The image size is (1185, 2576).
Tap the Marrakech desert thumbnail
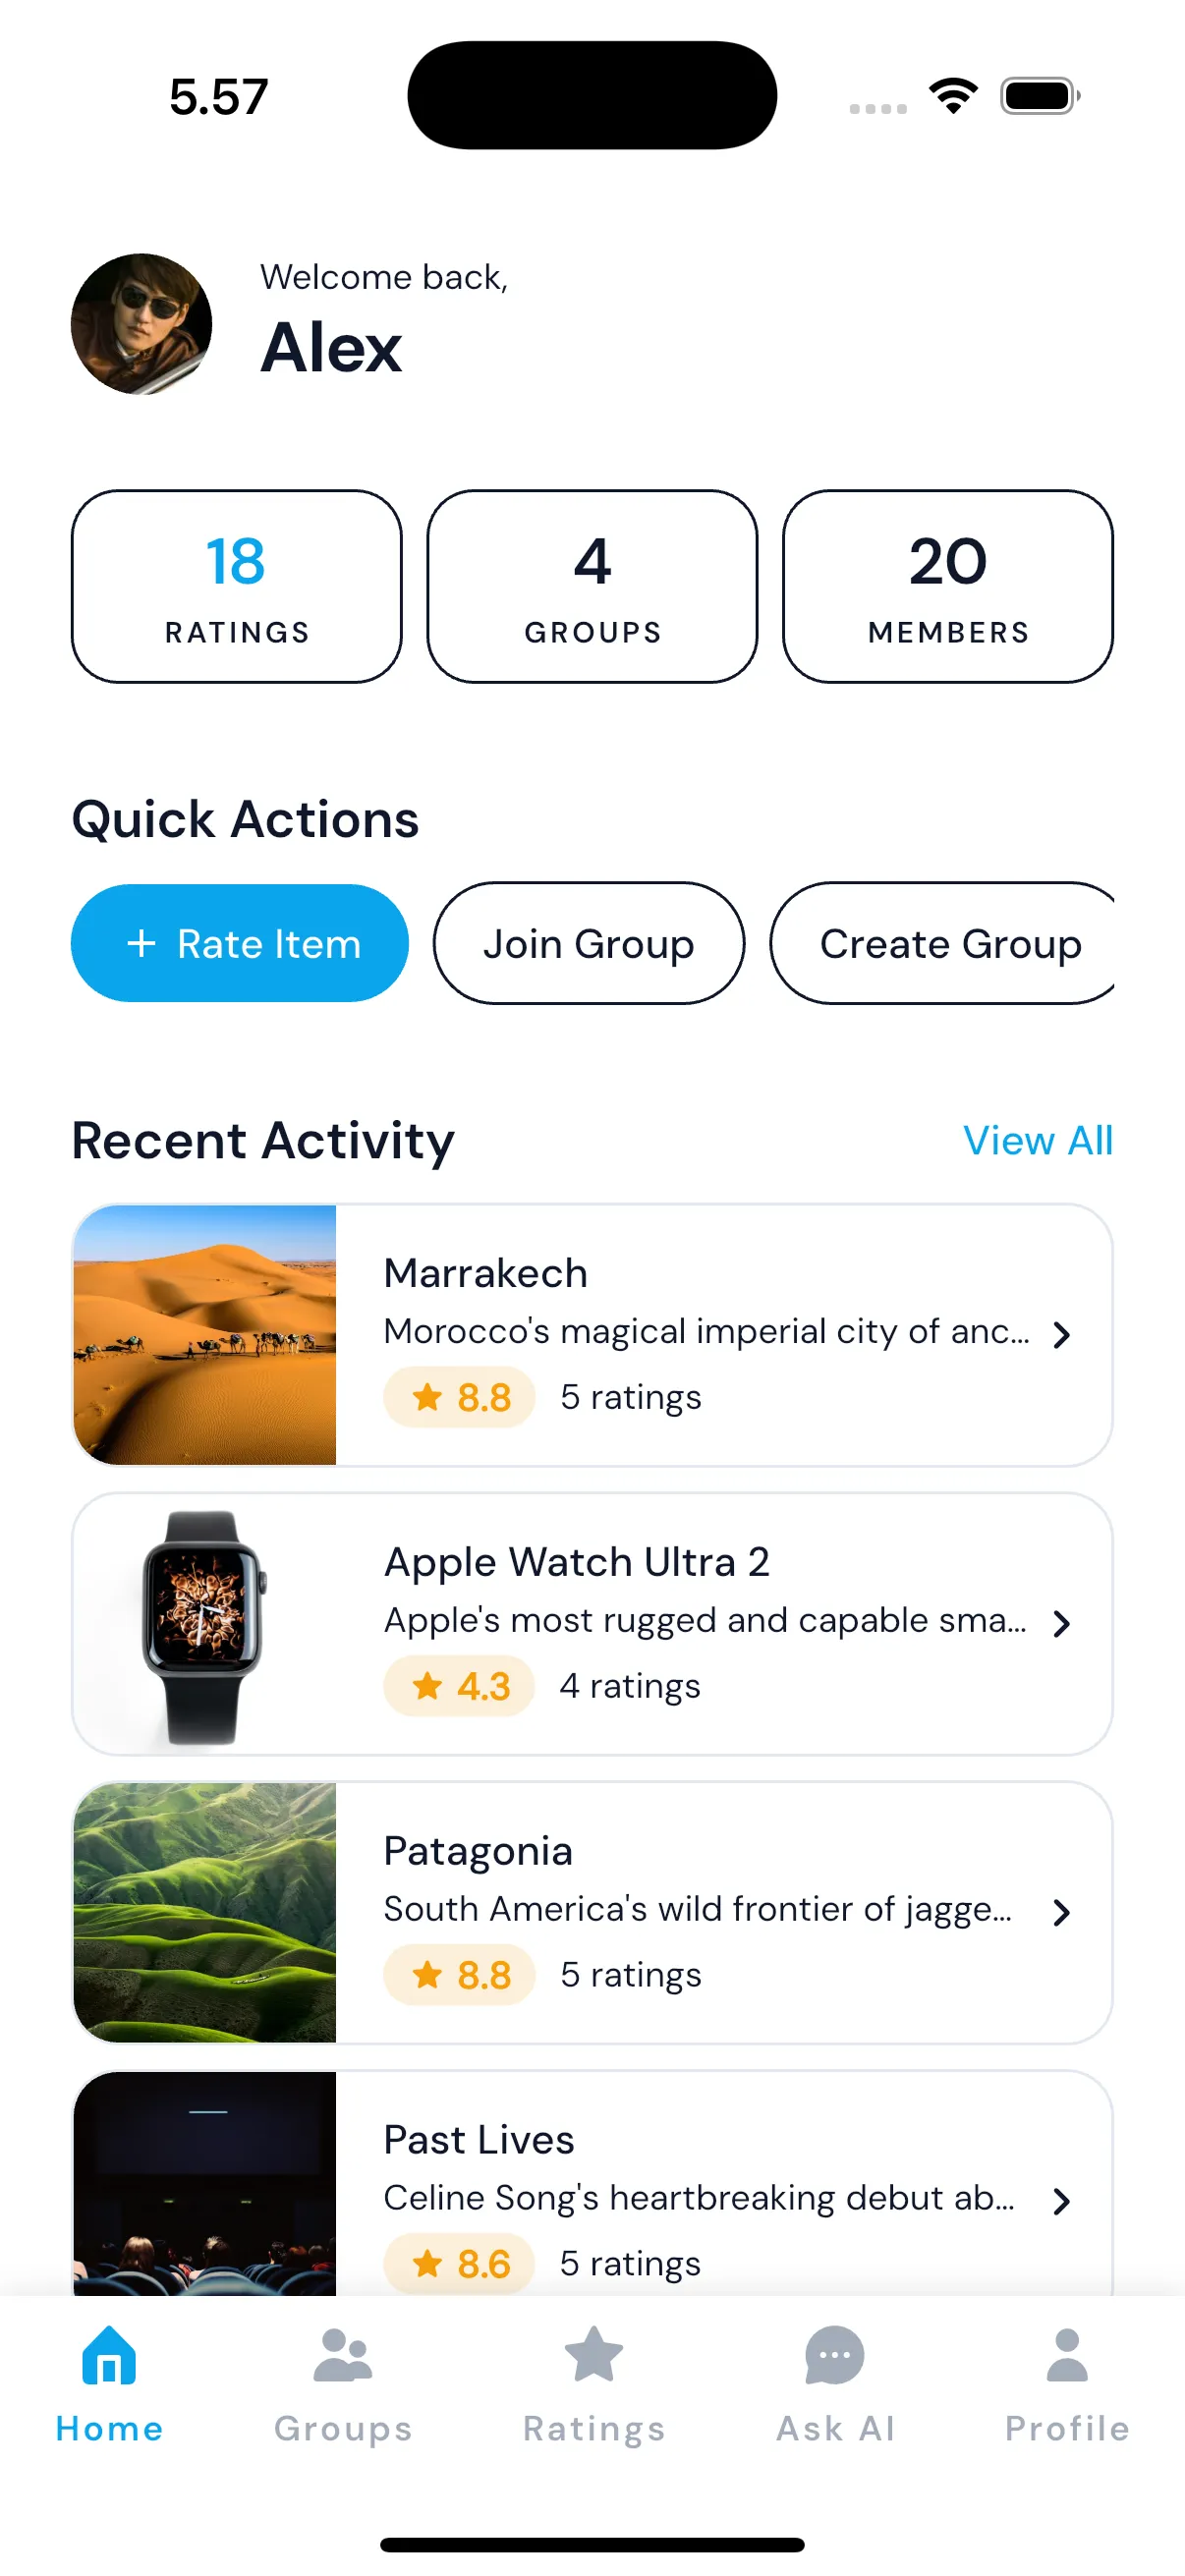click(205, 1335)
